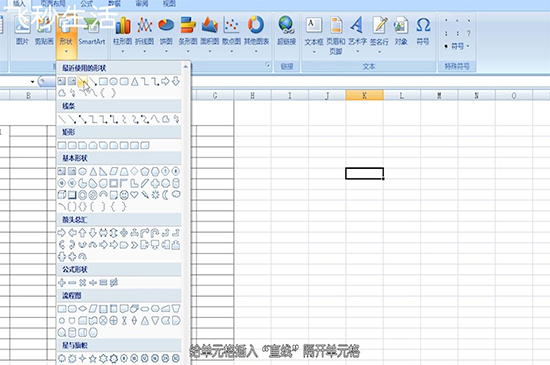
Task: Choose the cube shape
Action: (62, 195)
